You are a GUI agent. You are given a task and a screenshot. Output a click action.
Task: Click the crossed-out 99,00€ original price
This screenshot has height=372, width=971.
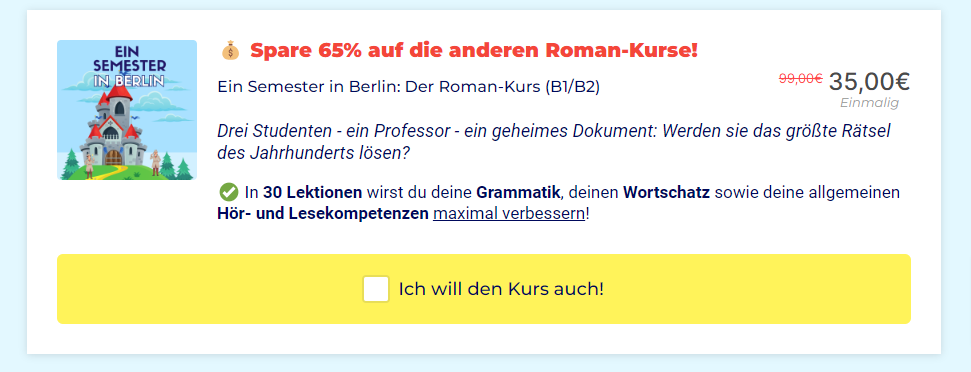(x=800, y=79)
